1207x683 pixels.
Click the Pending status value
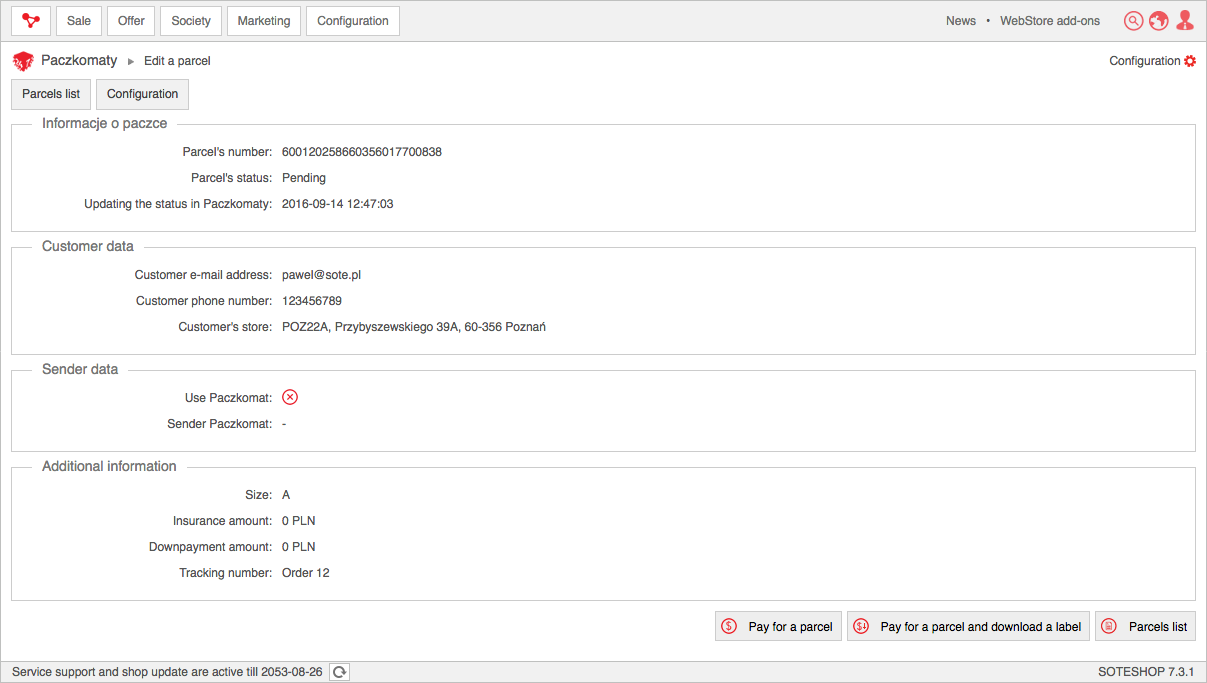(x=304, y=178)
